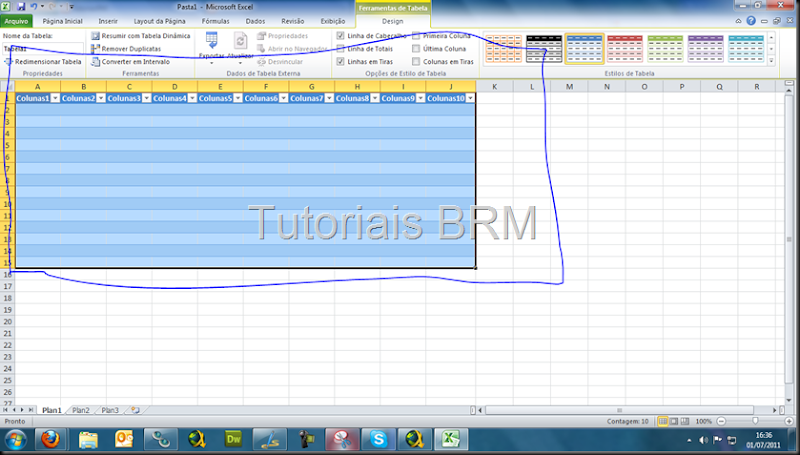Toggle Linha de Cabeçalho checkbox
Viewport: 800px width, 455px height.
341,36
